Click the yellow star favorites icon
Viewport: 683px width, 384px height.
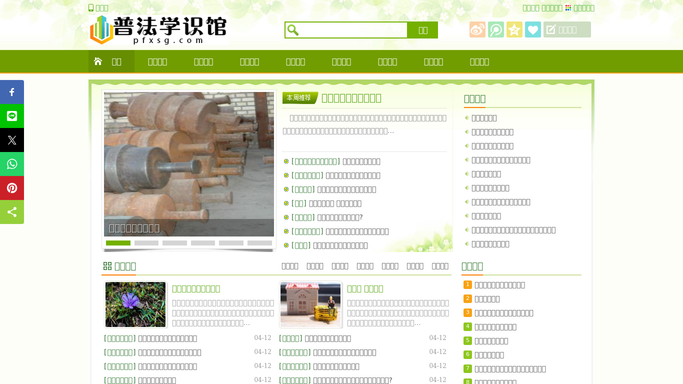click(514, 30)
